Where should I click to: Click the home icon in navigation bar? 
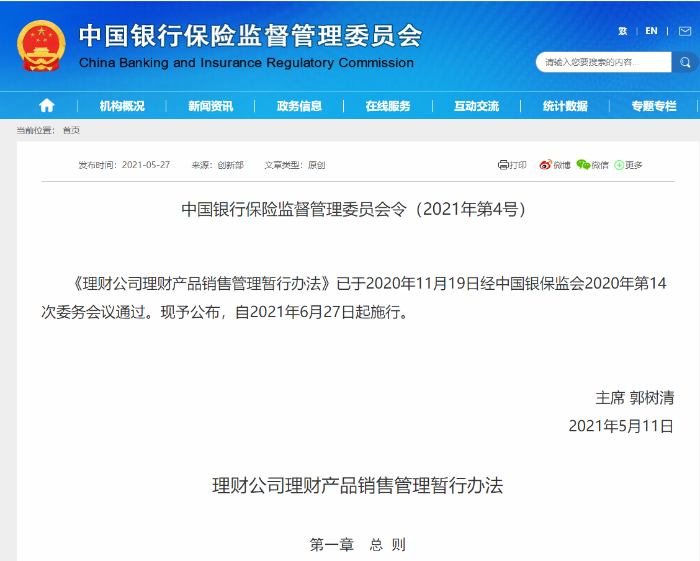(x=46, y=106)
